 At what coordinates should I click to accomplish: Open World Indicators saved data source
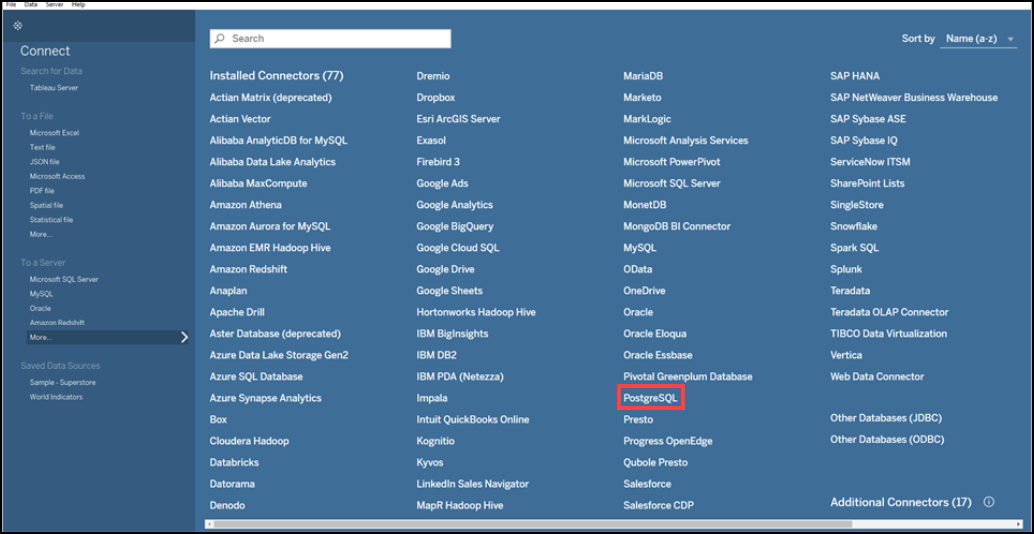click(x=56, y=397)
